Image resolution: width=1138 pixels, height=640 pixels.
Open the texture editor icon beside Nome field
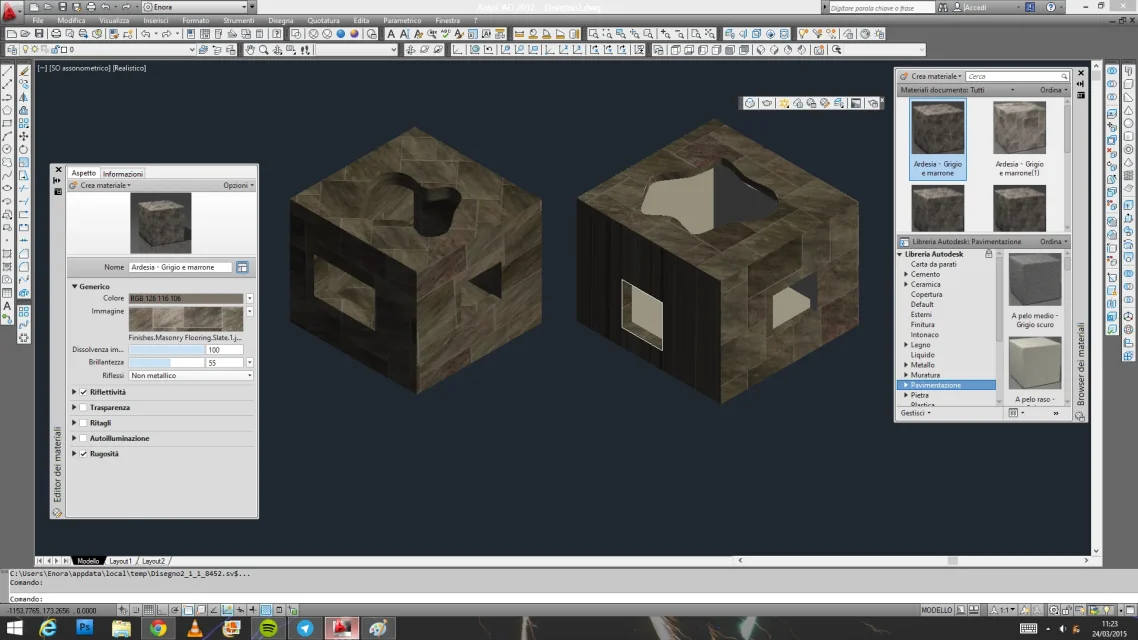[242, 267]
